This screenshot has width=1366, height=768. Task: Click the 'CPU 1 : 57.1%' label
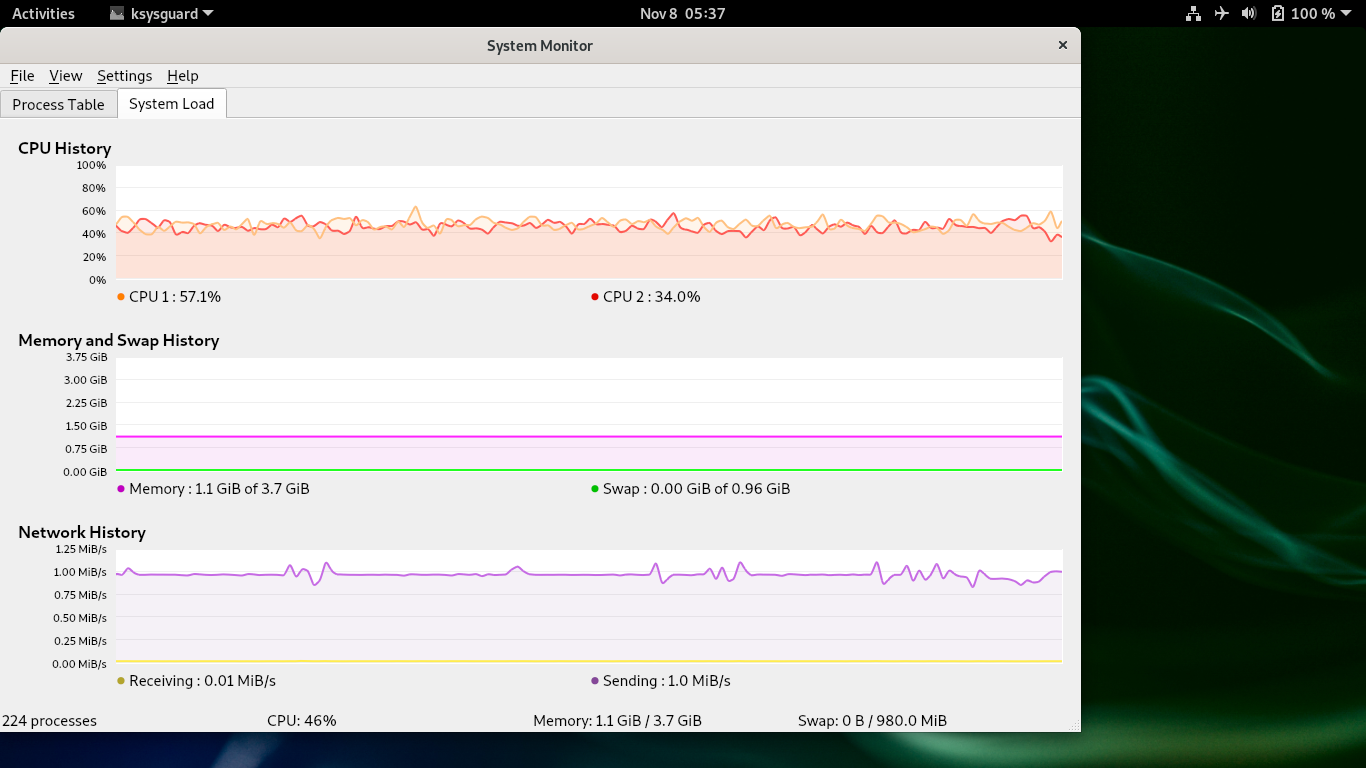coord(175,297)
